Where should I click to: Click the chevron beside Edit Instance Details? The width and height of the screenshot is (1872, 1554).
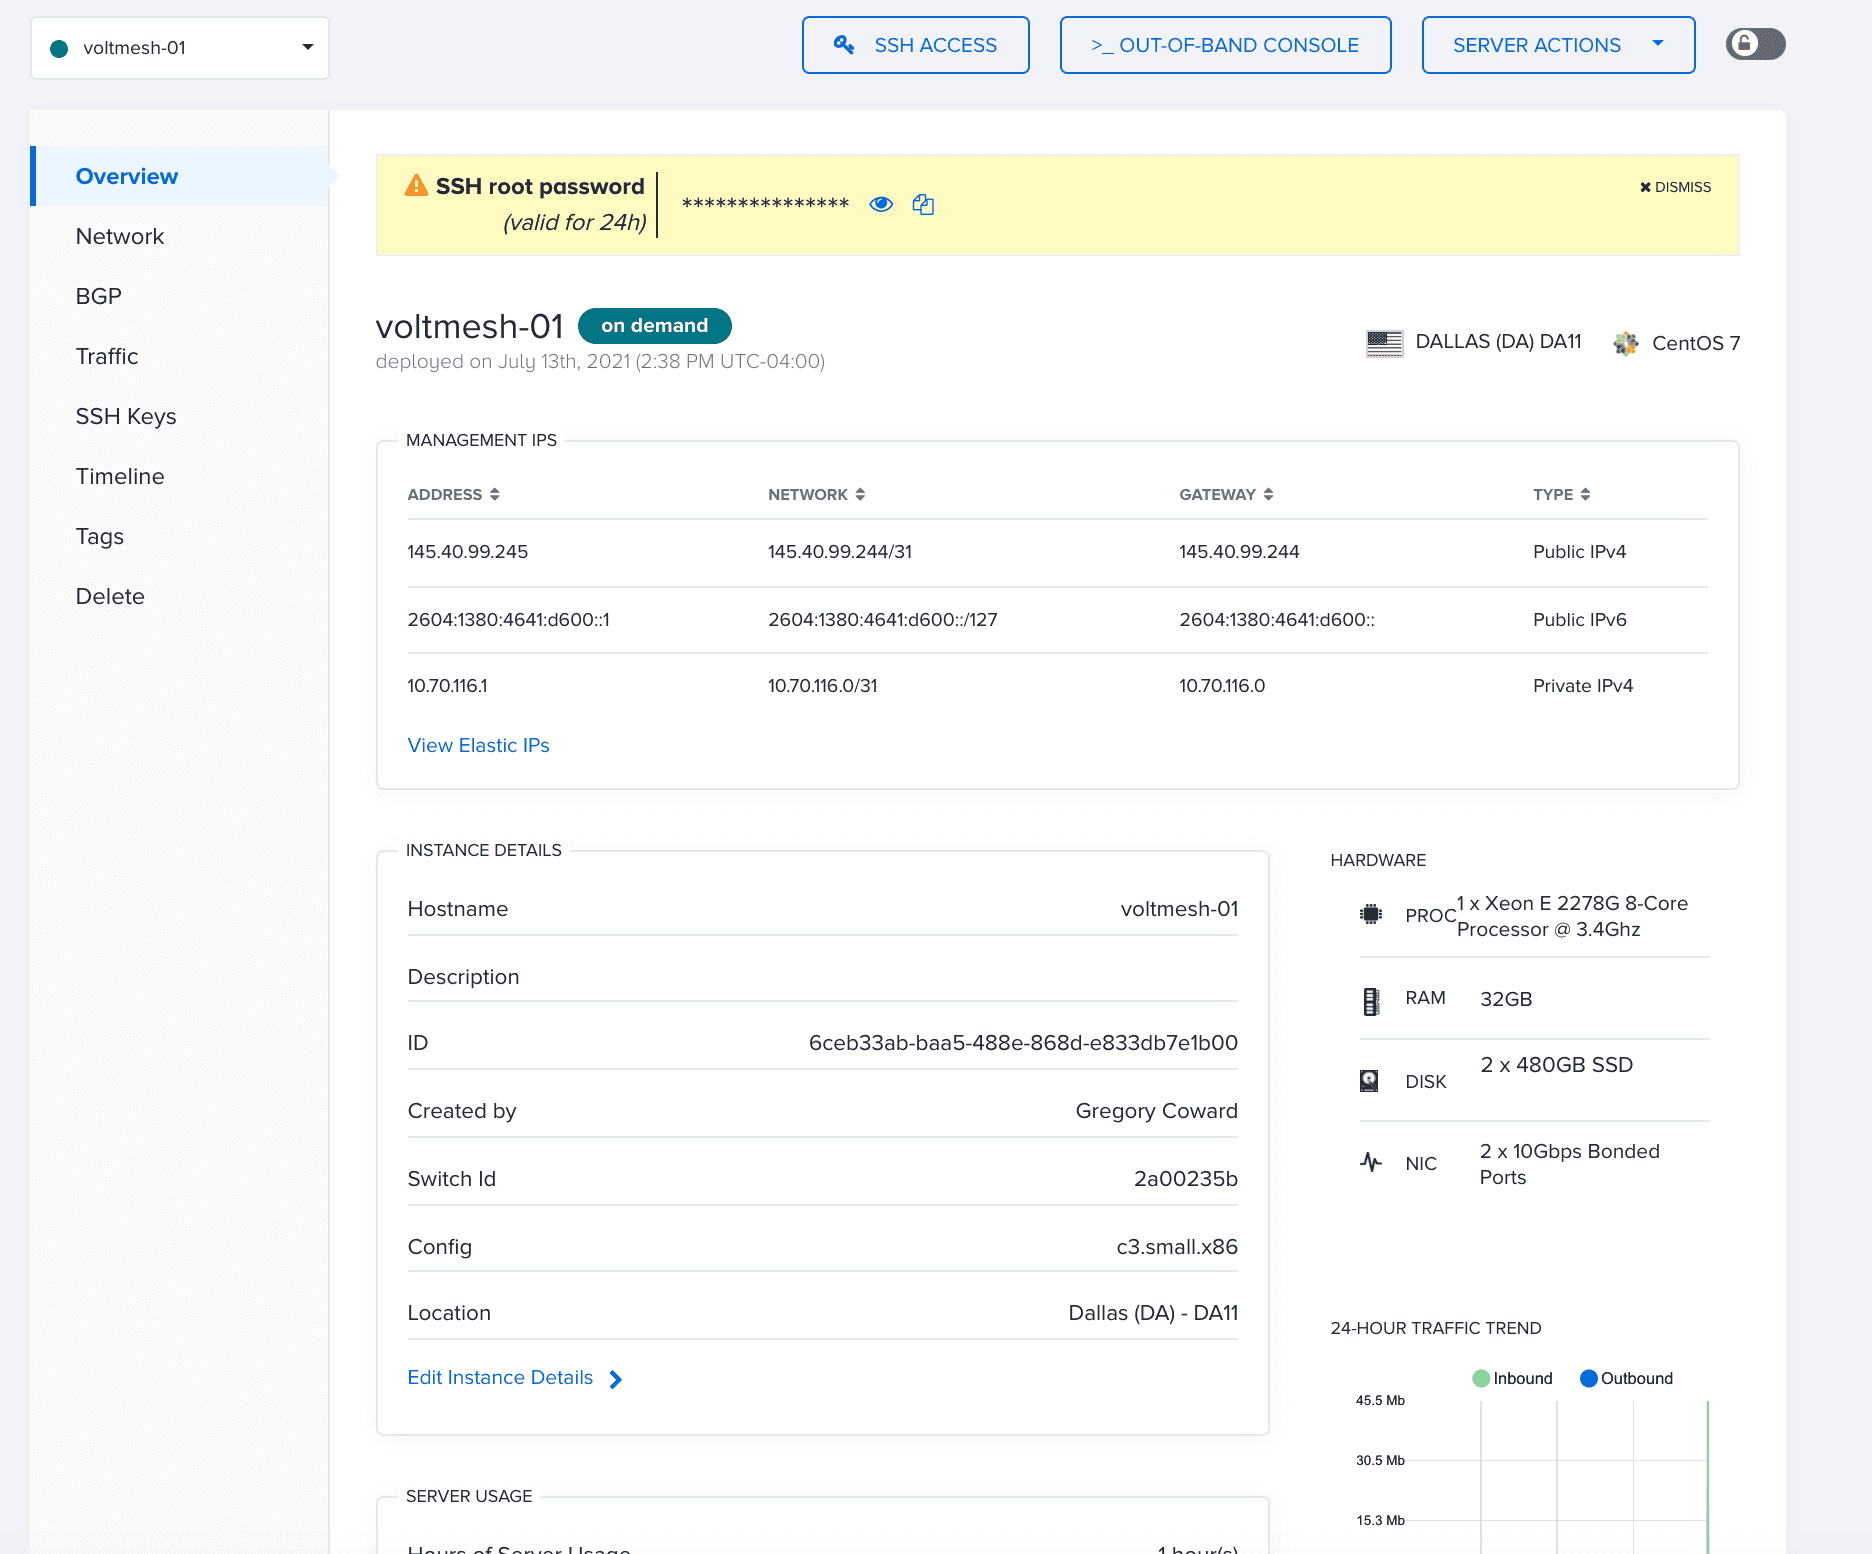(616, 1379)
